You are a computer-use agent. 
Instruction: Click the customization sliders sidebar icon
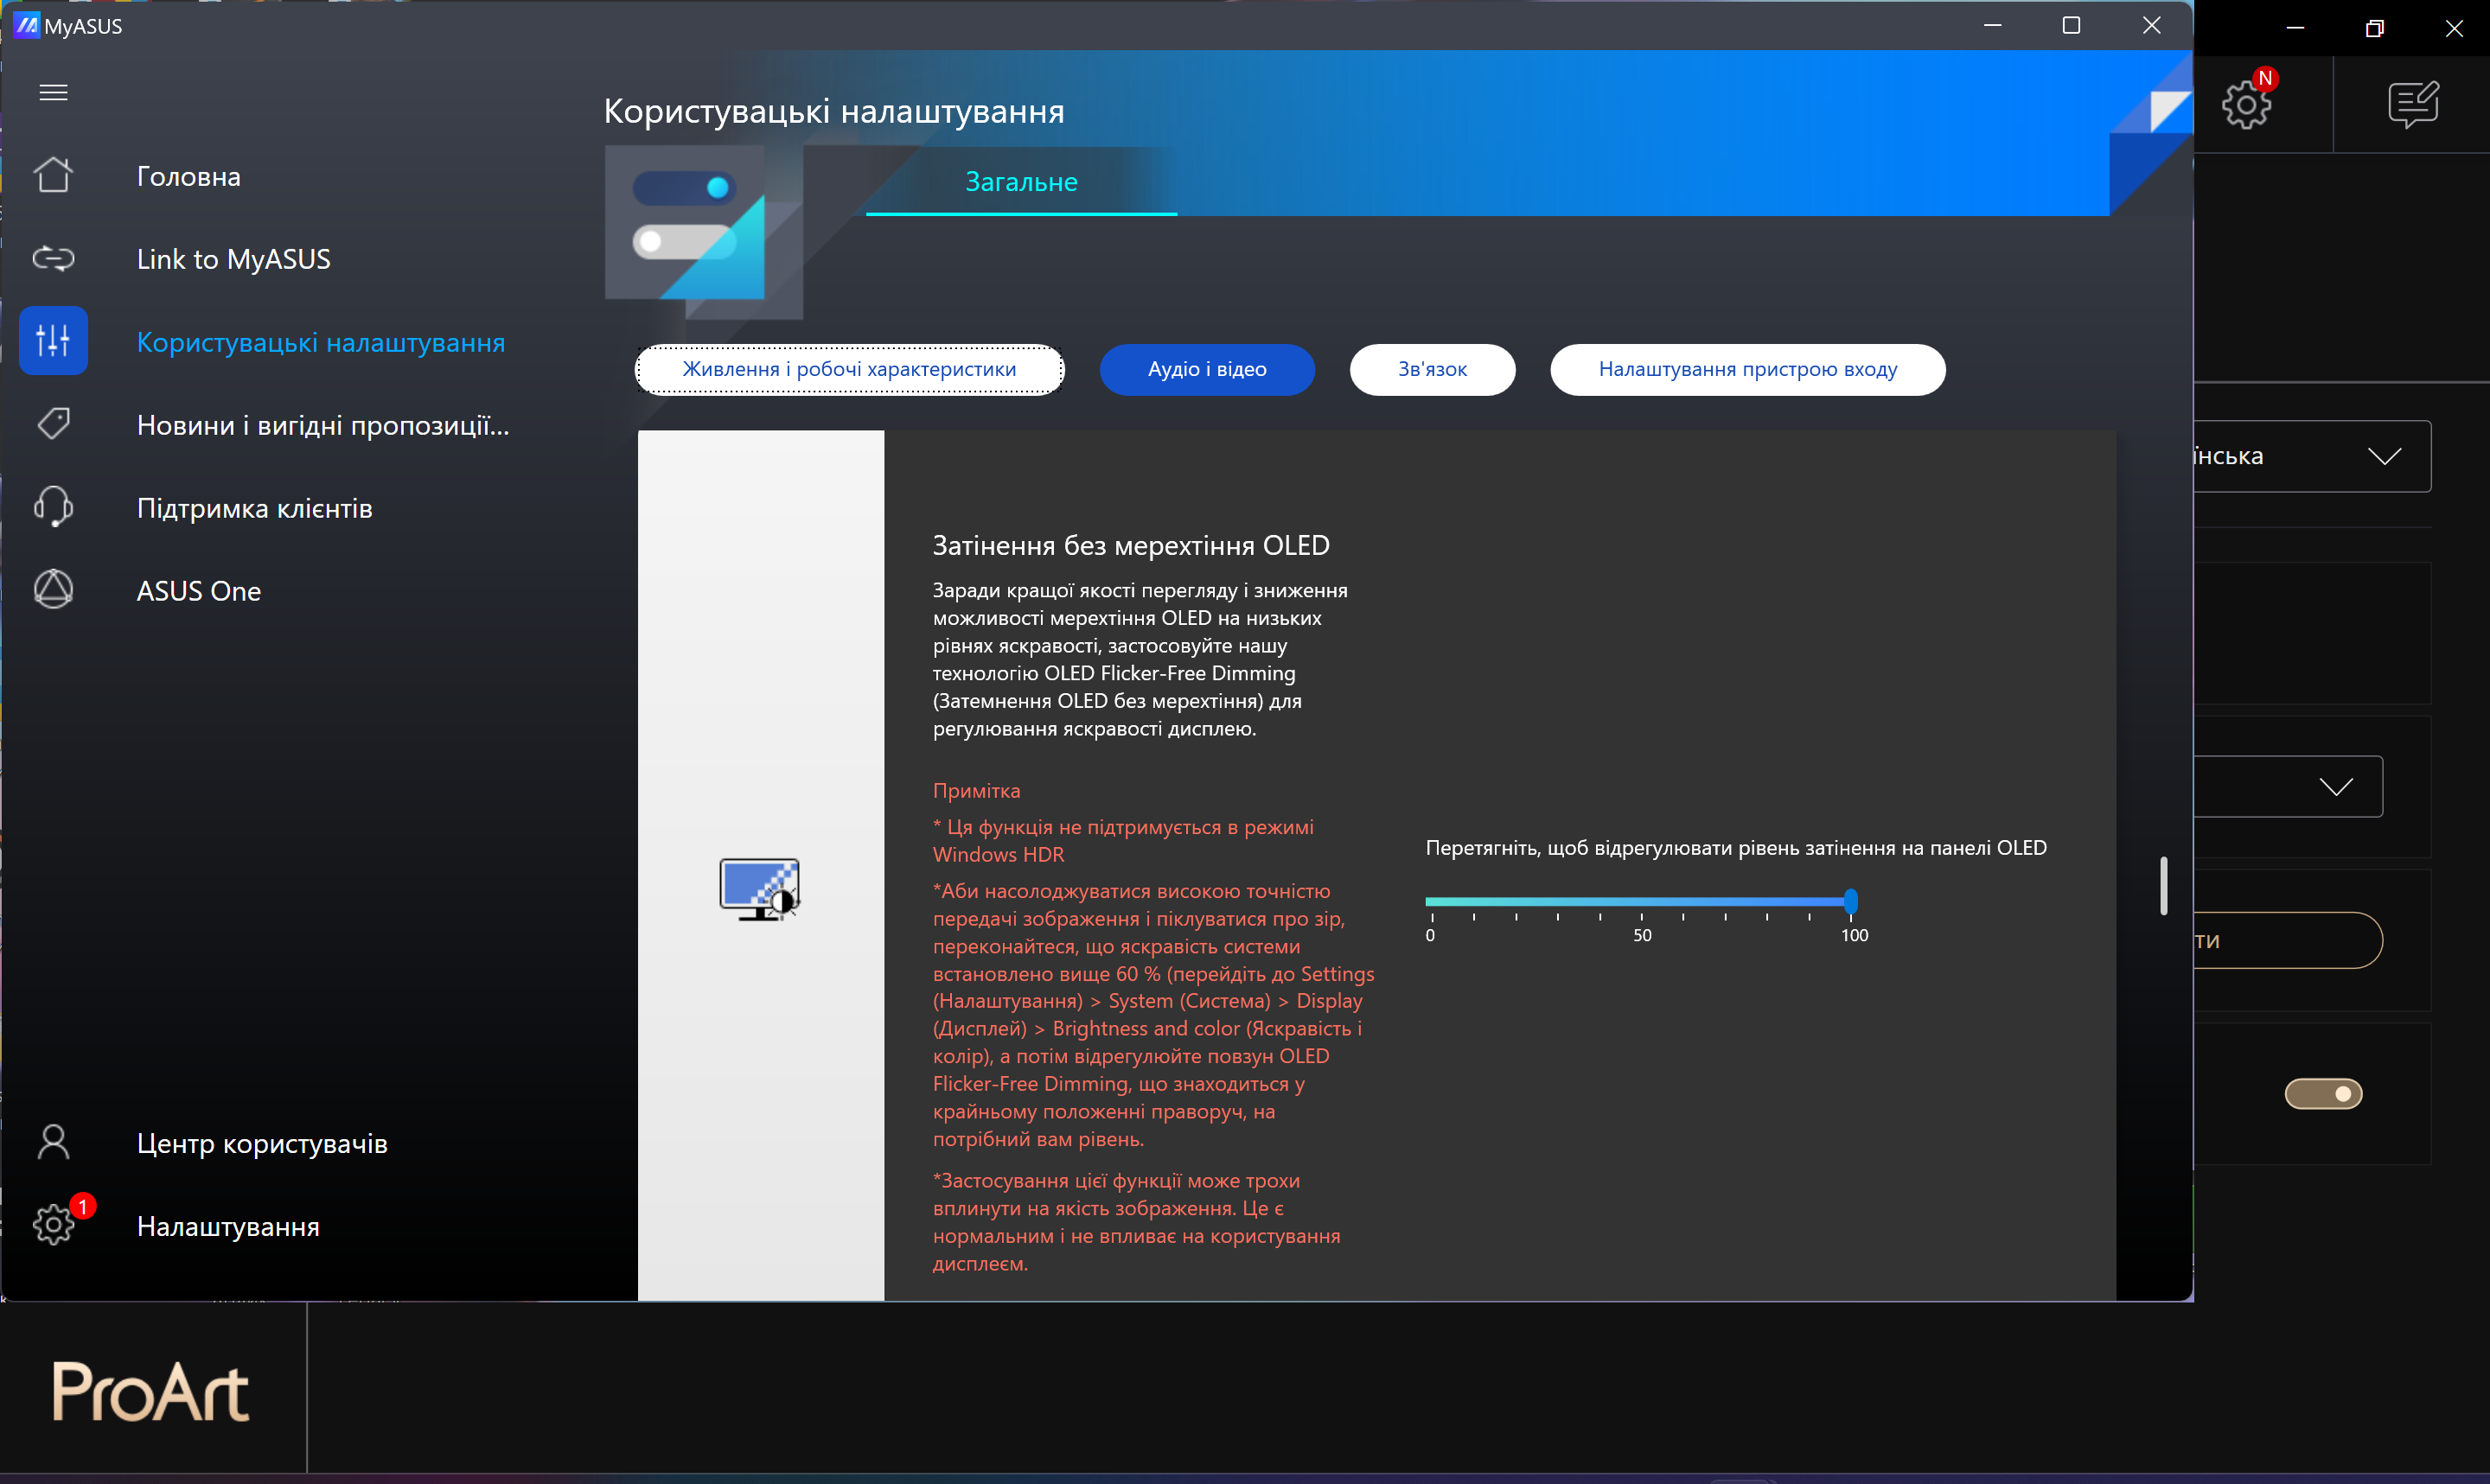pyautogui.click(x=53, y=341)
